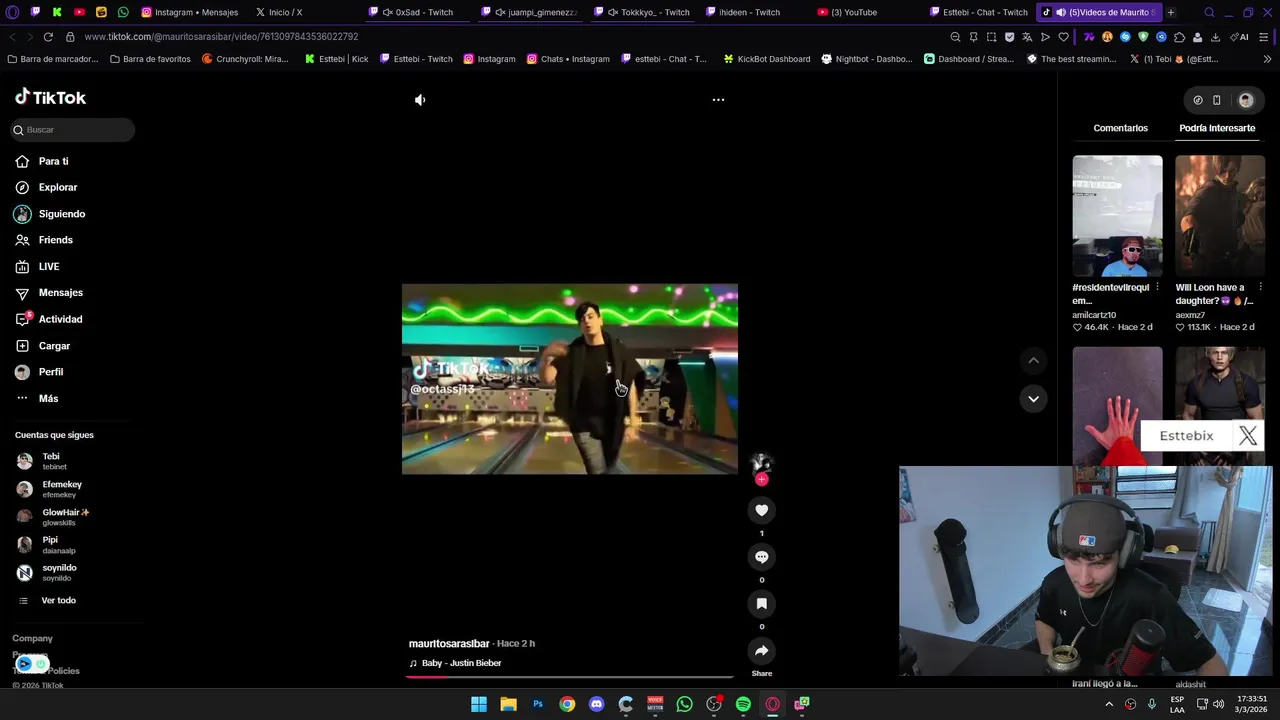Seek the video progress bar
The image size is (1280, 720).
click(570, 677)
